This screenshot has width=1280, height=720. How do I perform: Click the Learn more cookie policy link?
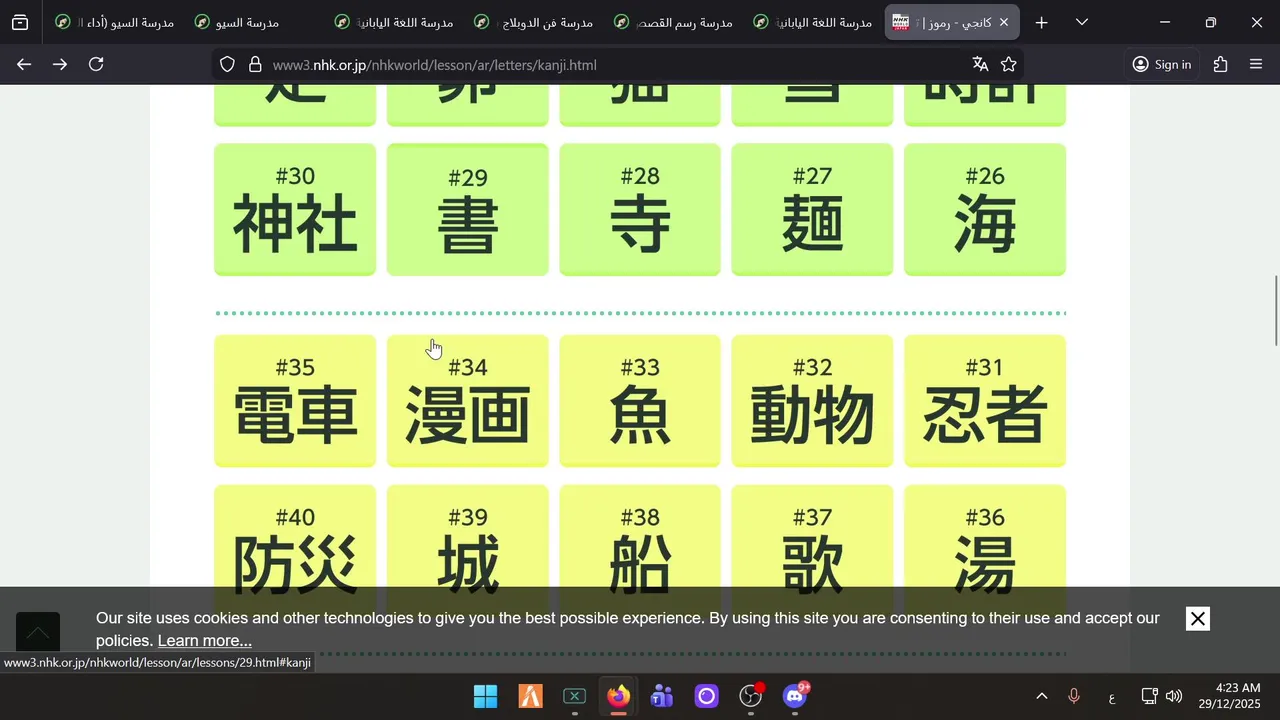(204, 641)
